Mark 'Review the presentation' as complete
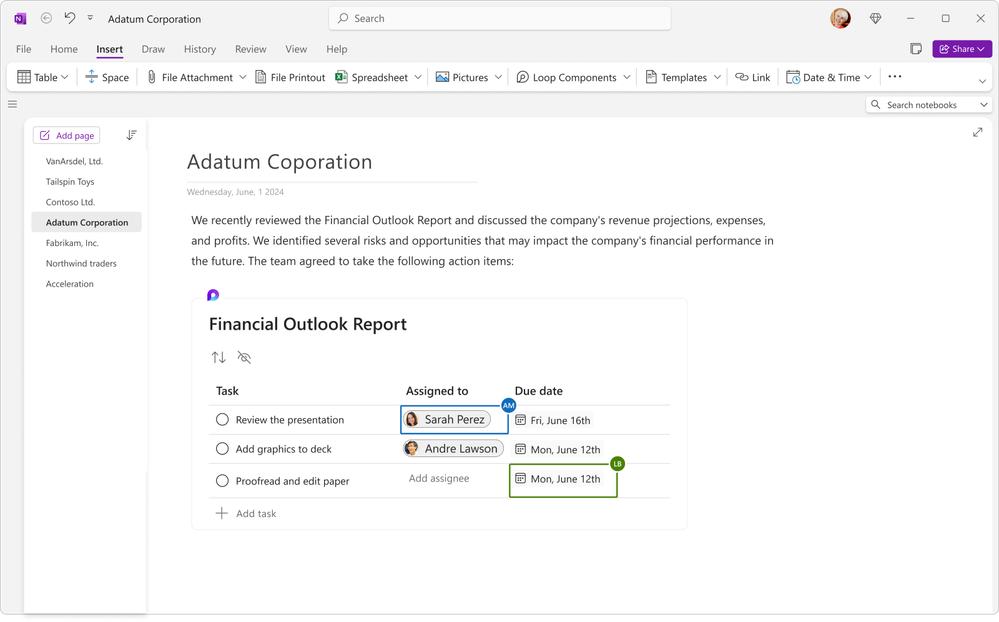Screen dimensions: 999x622 (x=222, y=419)
